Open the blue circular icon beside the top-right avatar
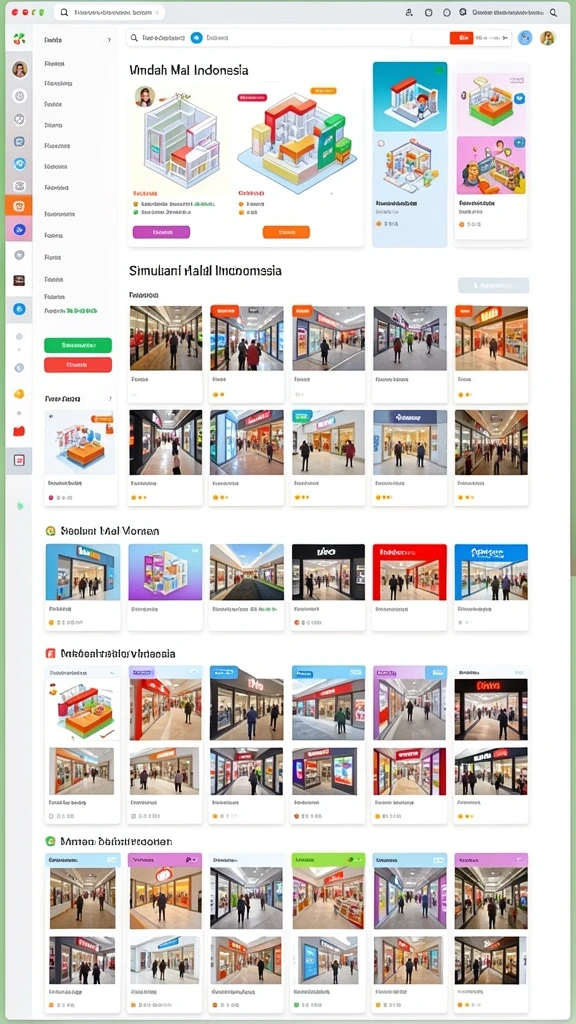This screenshot has width=576, height=1024. point(525,38)
